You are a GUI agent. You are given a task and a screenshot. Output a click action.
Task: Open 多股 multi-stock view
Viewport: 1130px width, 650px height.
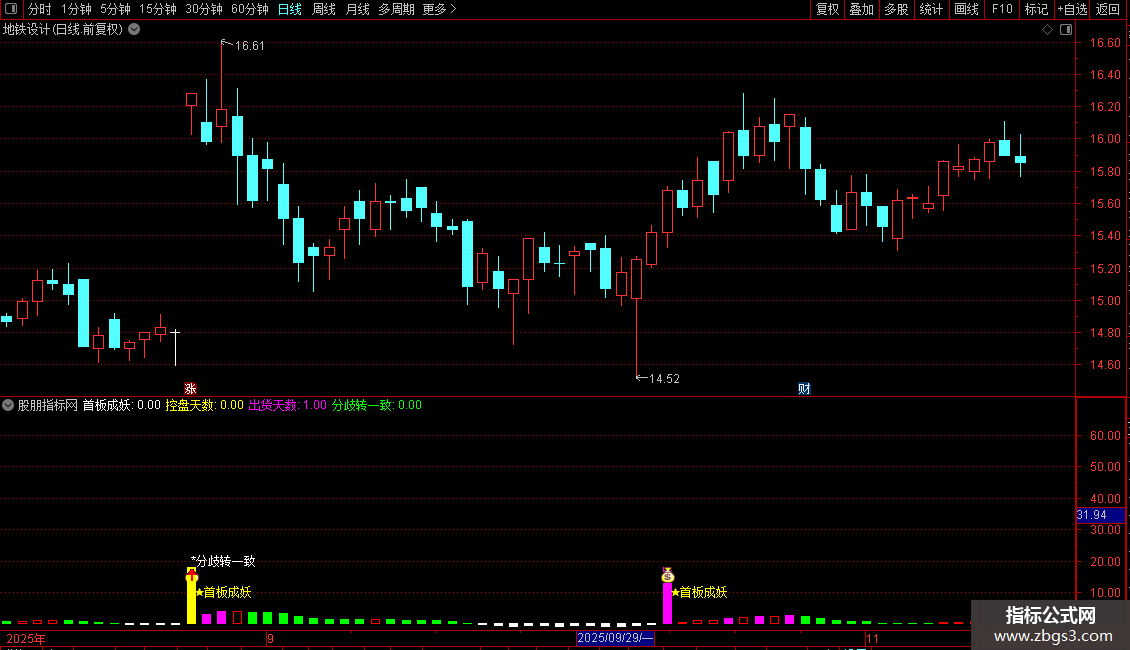coord(896,9)
